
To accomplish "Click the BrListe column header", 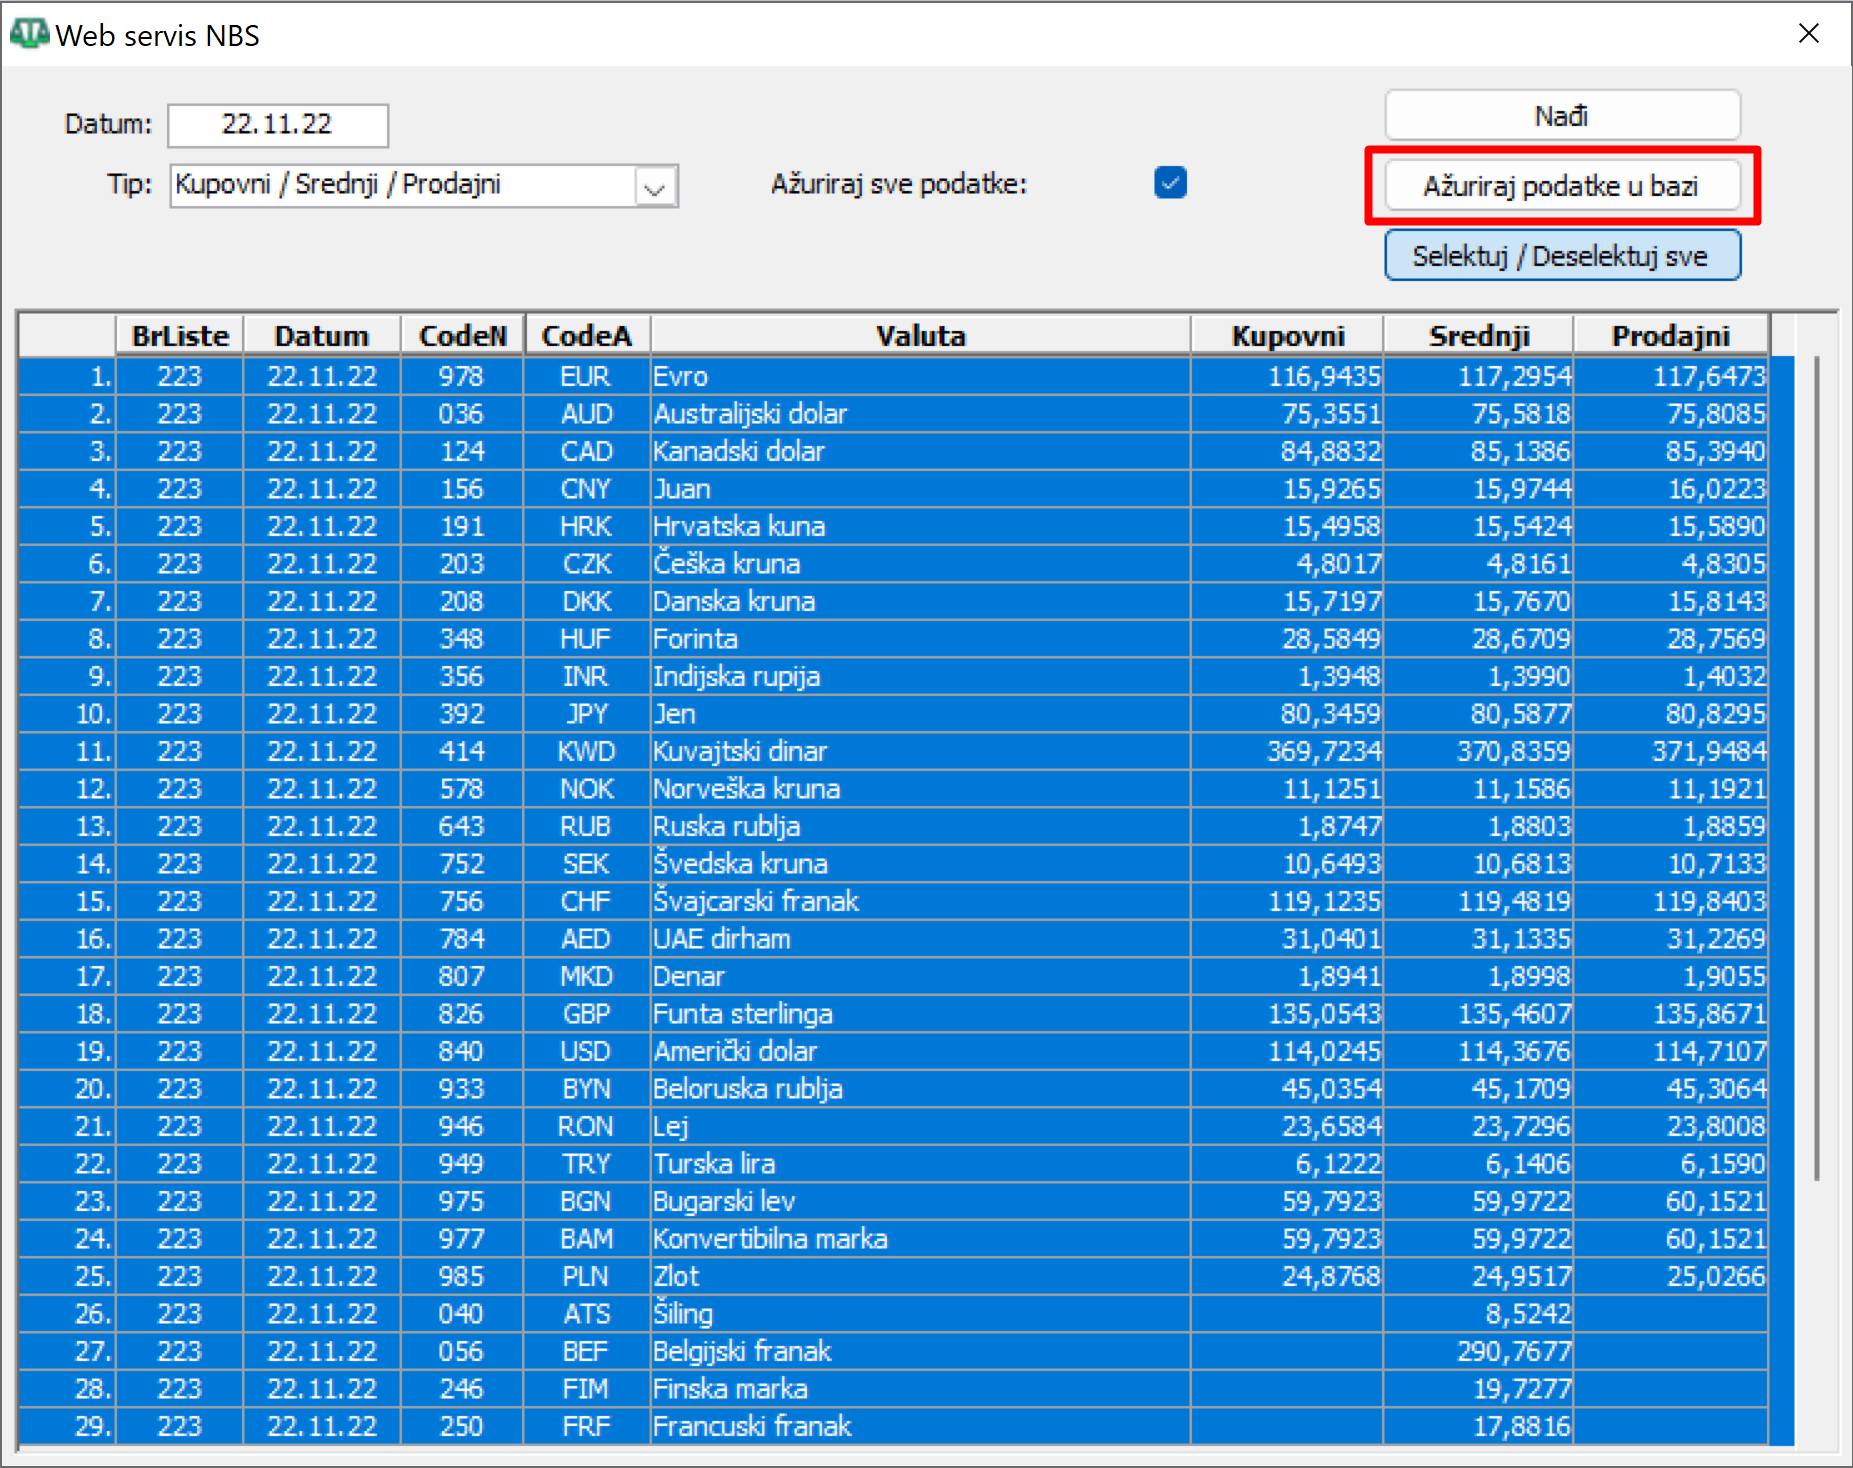I will point(180,336).
